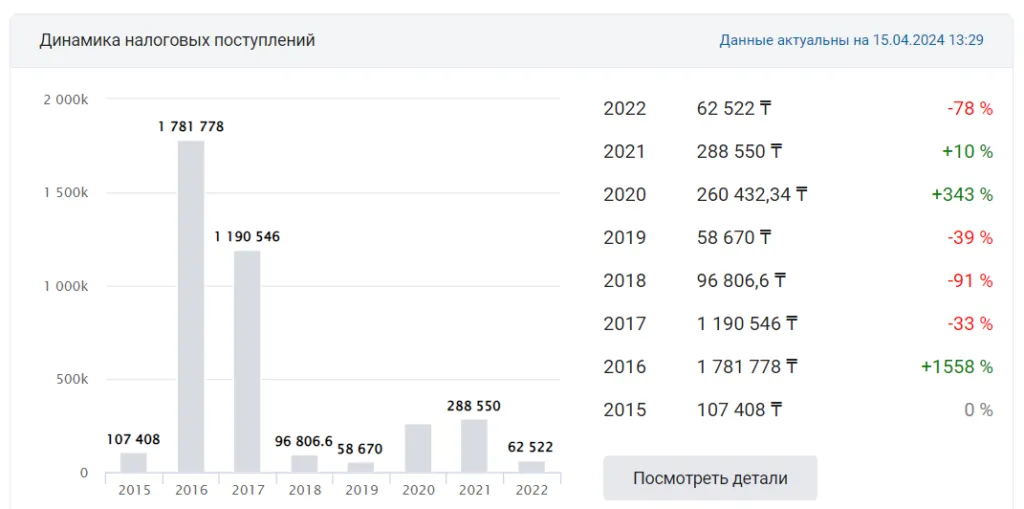
Task: Click the 2021 bar in the chart
Action: 474,445
